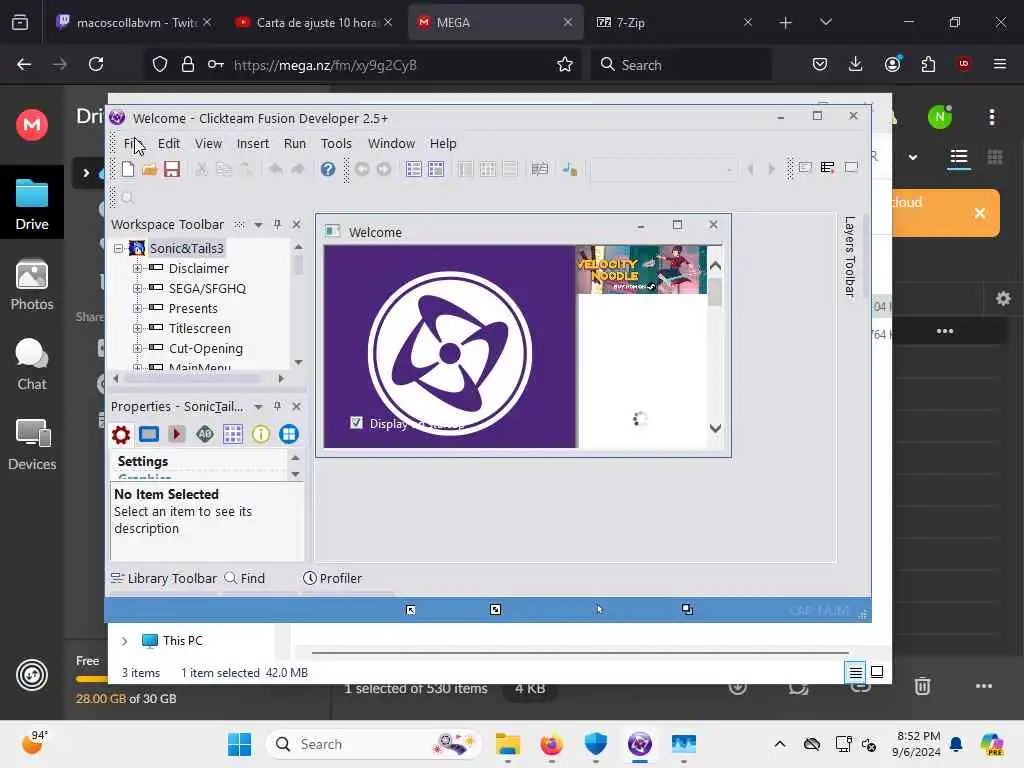Expand the Cut-Opening frame node
This screenshot has width=1024, height=768.
tap(137, 349)
